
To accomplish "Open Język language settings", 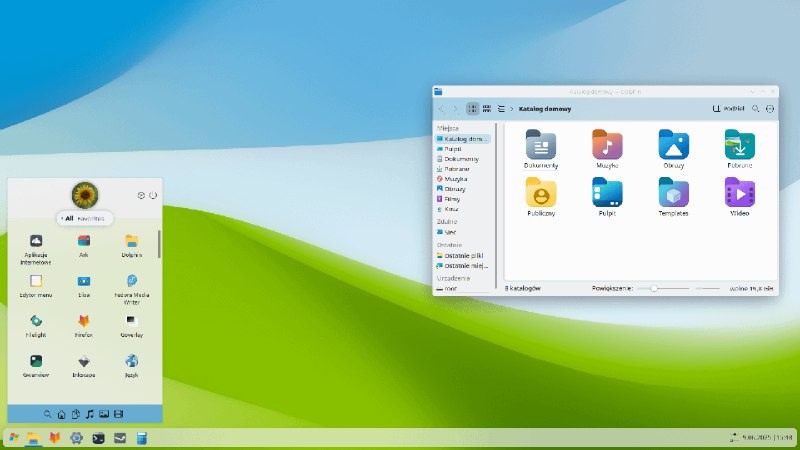I will [132, 366].
